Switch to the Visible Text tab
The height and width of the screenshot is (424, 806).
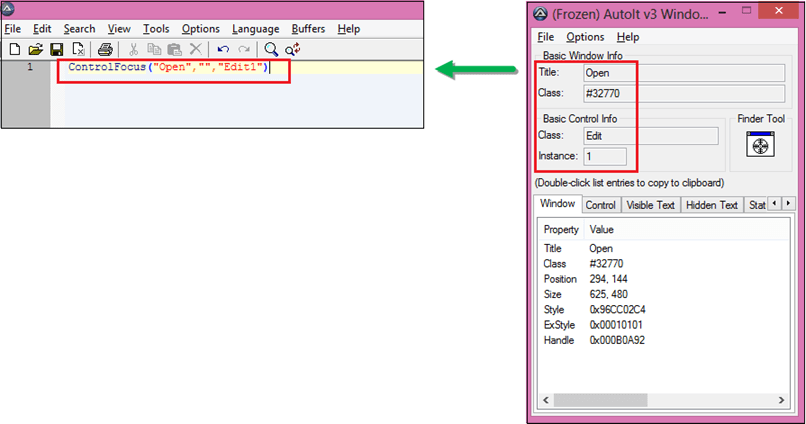[651, 205]
